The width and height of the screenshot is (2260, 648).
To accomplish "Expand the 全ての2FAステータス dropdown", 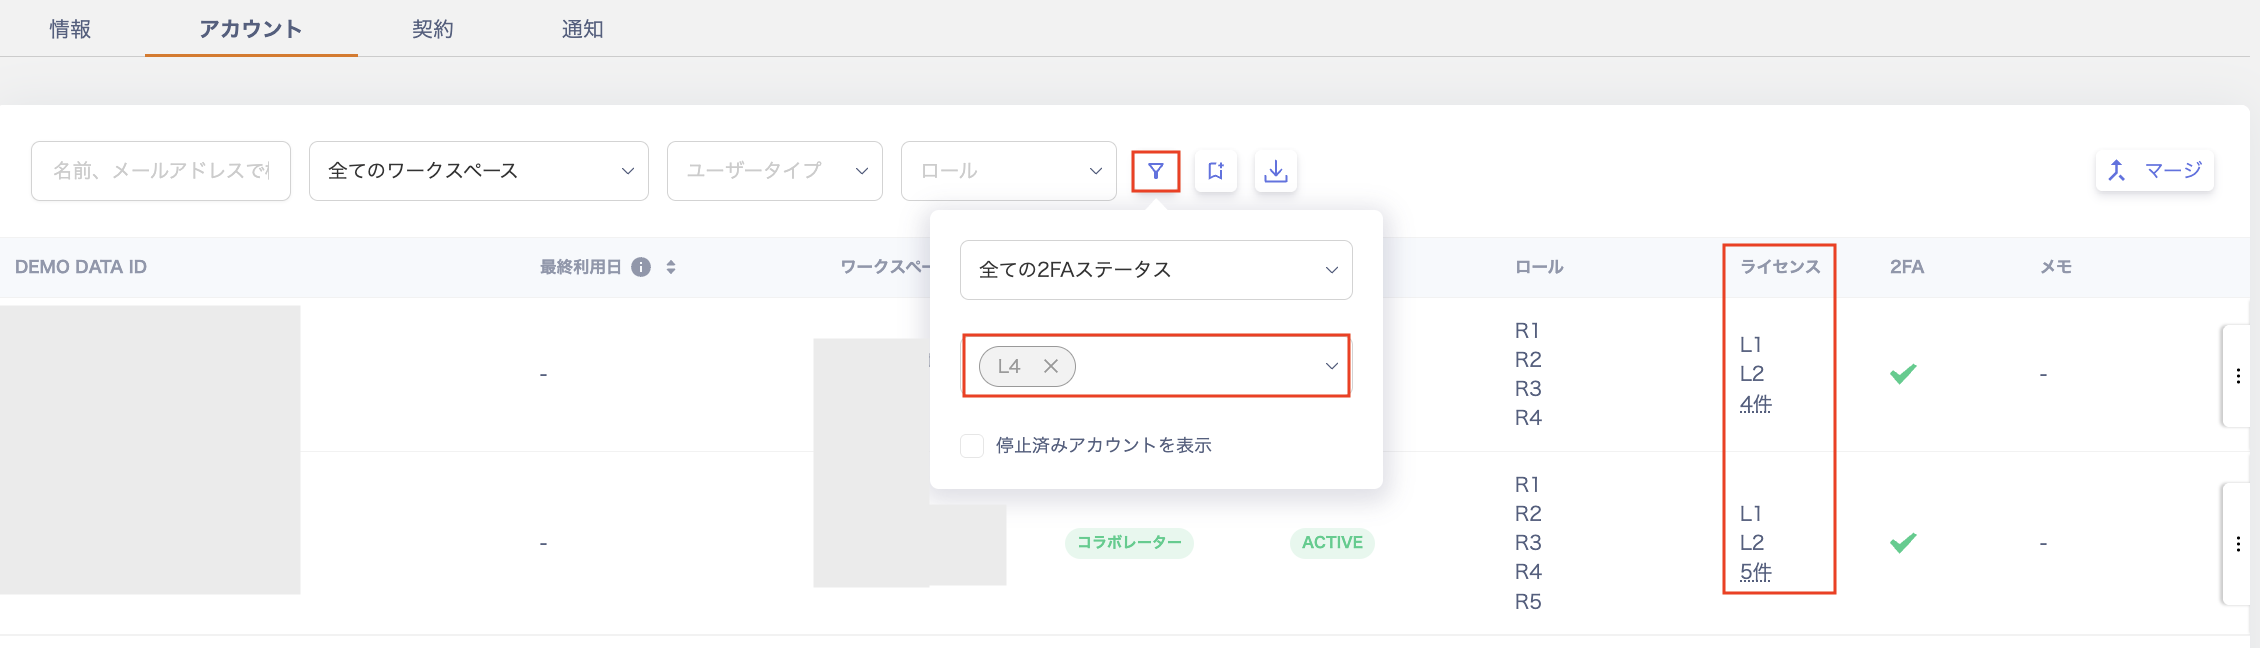I will pos(1156,270).
